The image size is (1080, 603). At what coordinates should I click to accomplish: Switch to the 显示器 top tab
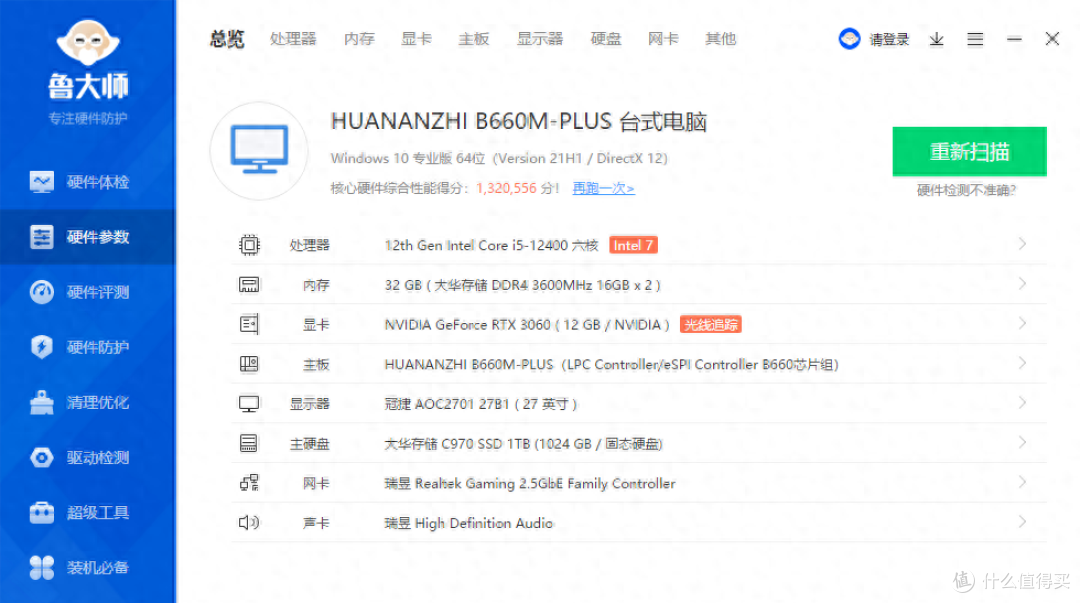pyautogui.click(x=540, y=39)
